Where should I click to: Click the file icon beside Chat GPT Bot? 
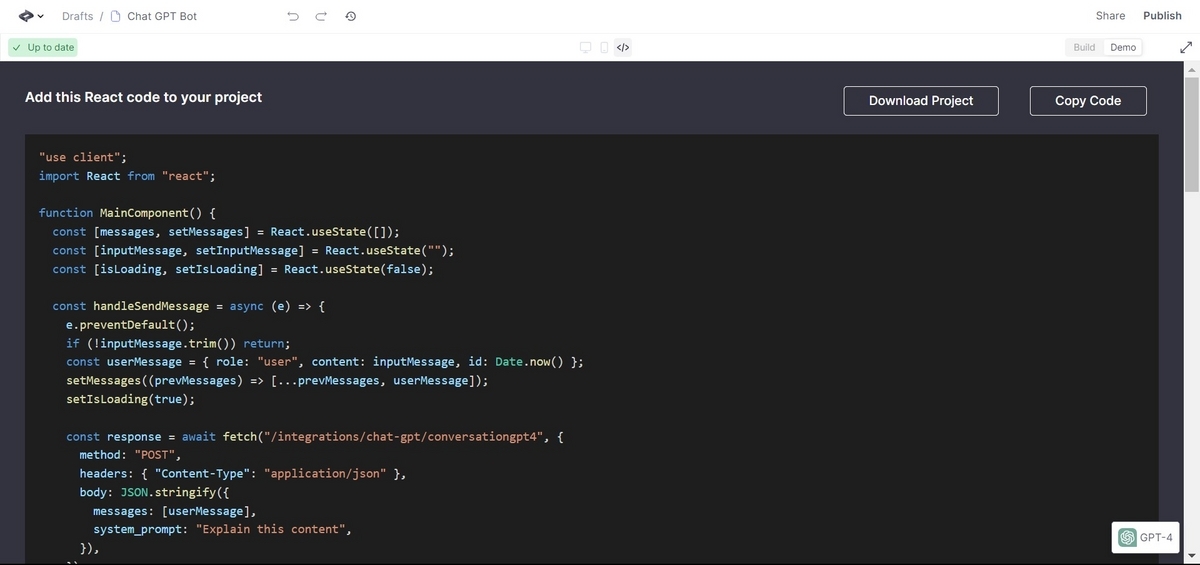(115, 16)
